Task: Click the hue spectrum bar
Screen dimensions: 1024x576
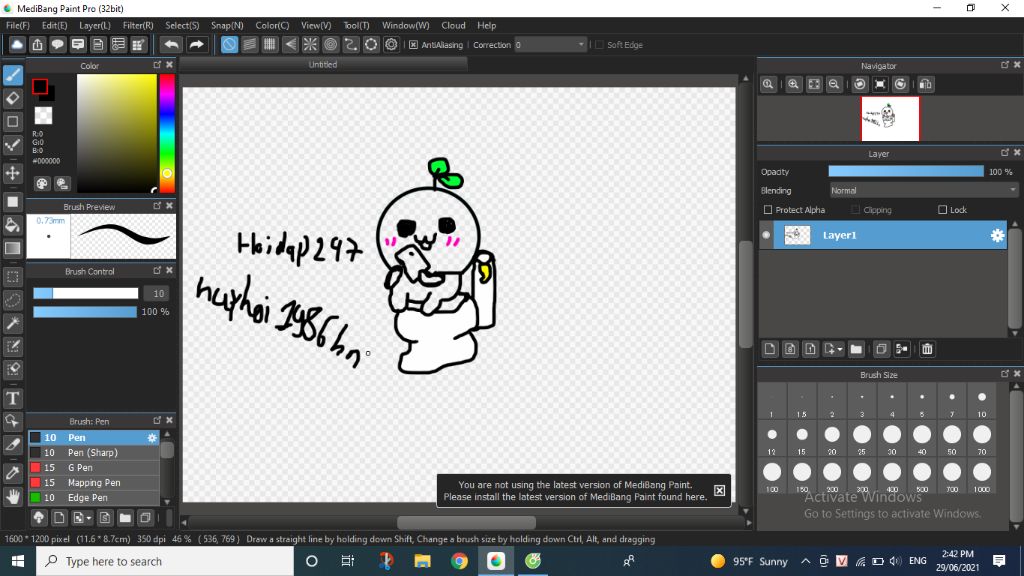Action: point(167,133)
